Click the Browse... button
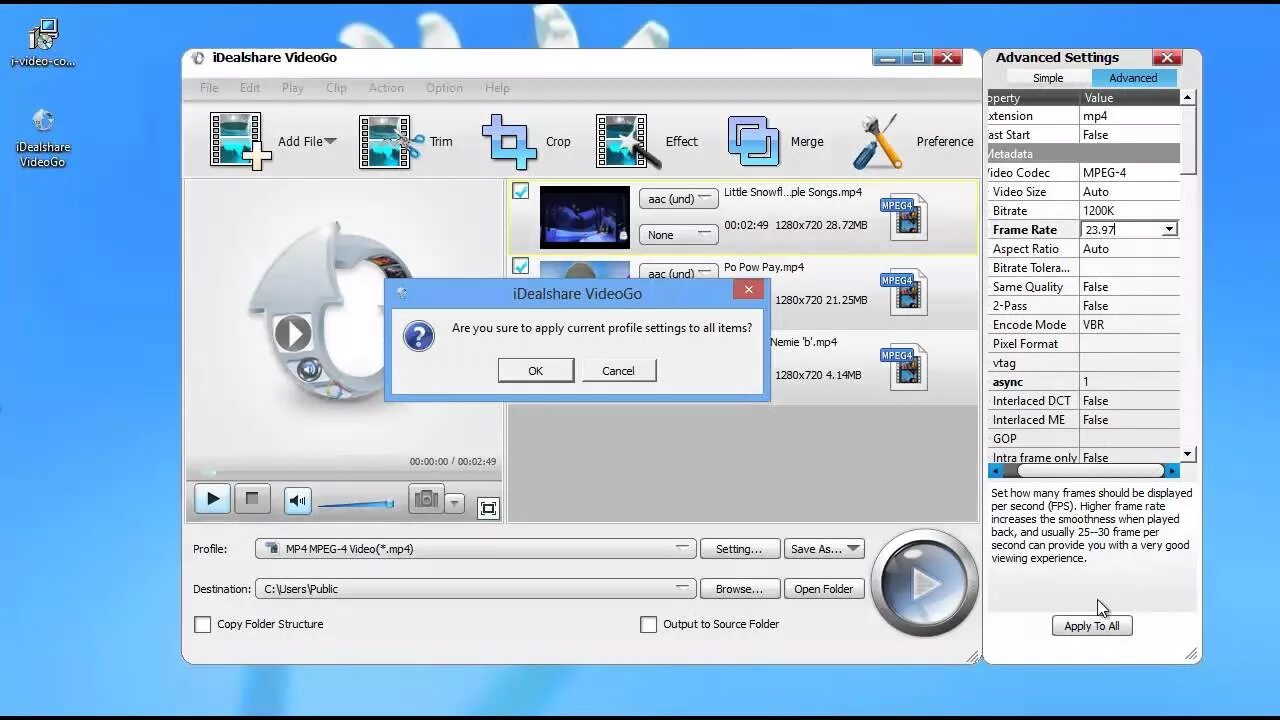The image size is (1280, 720). 739,589
